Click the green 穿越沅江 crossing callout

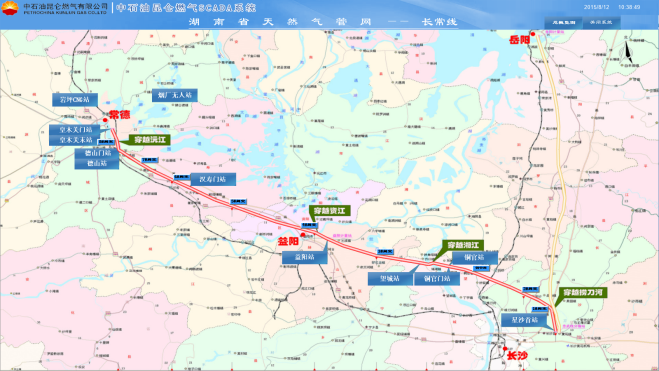(149, 139)
